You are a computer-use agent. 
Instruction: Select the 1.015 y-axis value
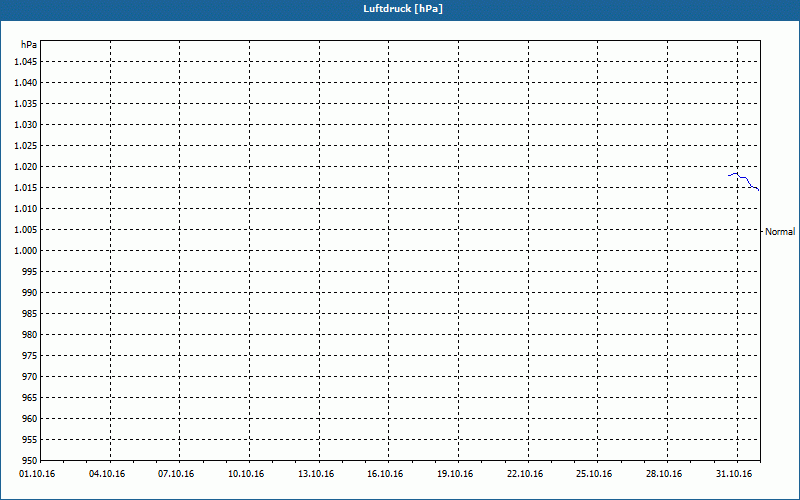26,188
